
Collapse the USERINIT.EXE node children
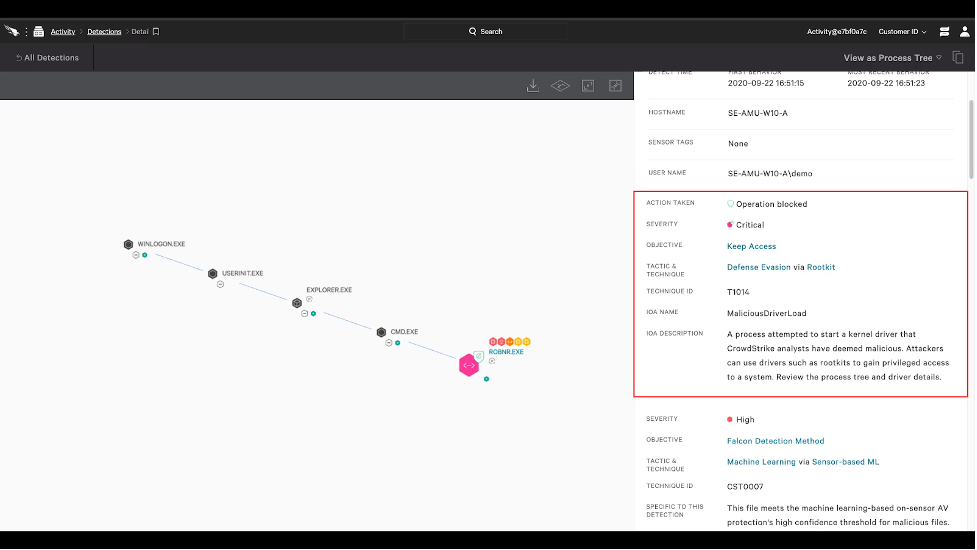click(x=220, y=284)
